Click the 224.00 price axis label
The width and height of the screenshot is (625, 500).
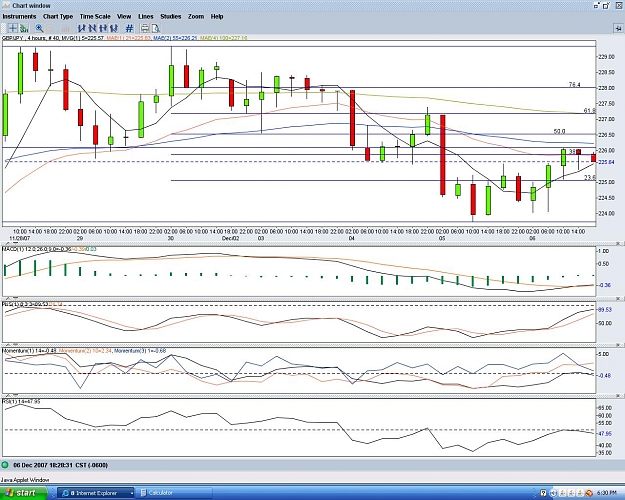(x=606, y=213)
